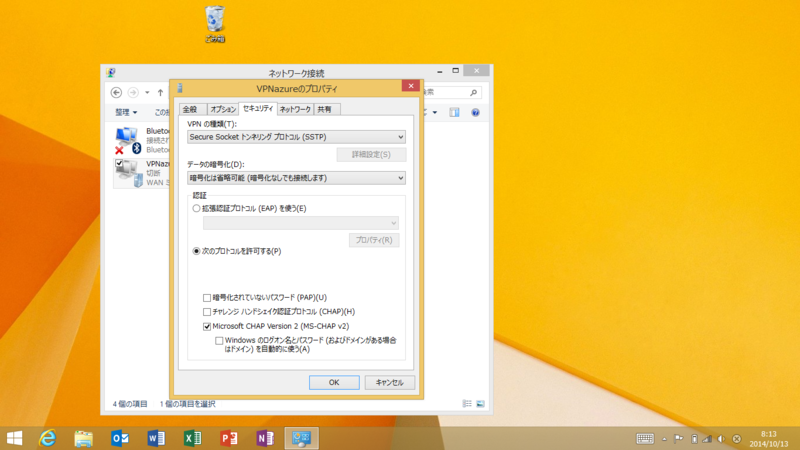The image size is (800, 450).
Task: Open OneNote from taskbar
Action: [x=265, y=438]
